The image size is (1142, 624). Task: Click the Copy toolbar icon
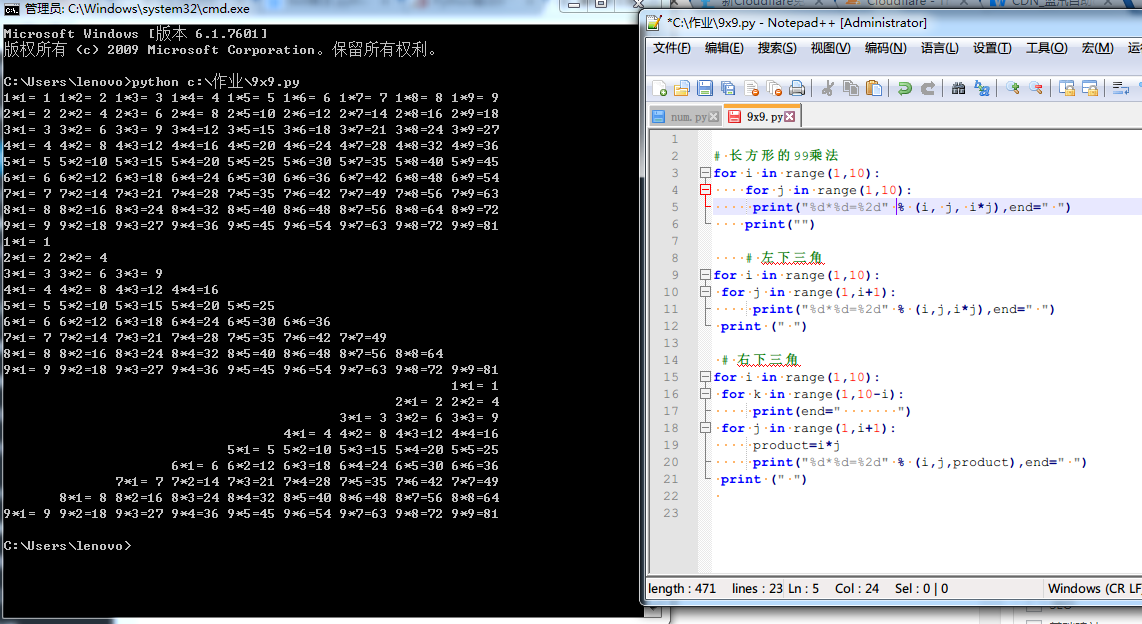pos(851,89)
